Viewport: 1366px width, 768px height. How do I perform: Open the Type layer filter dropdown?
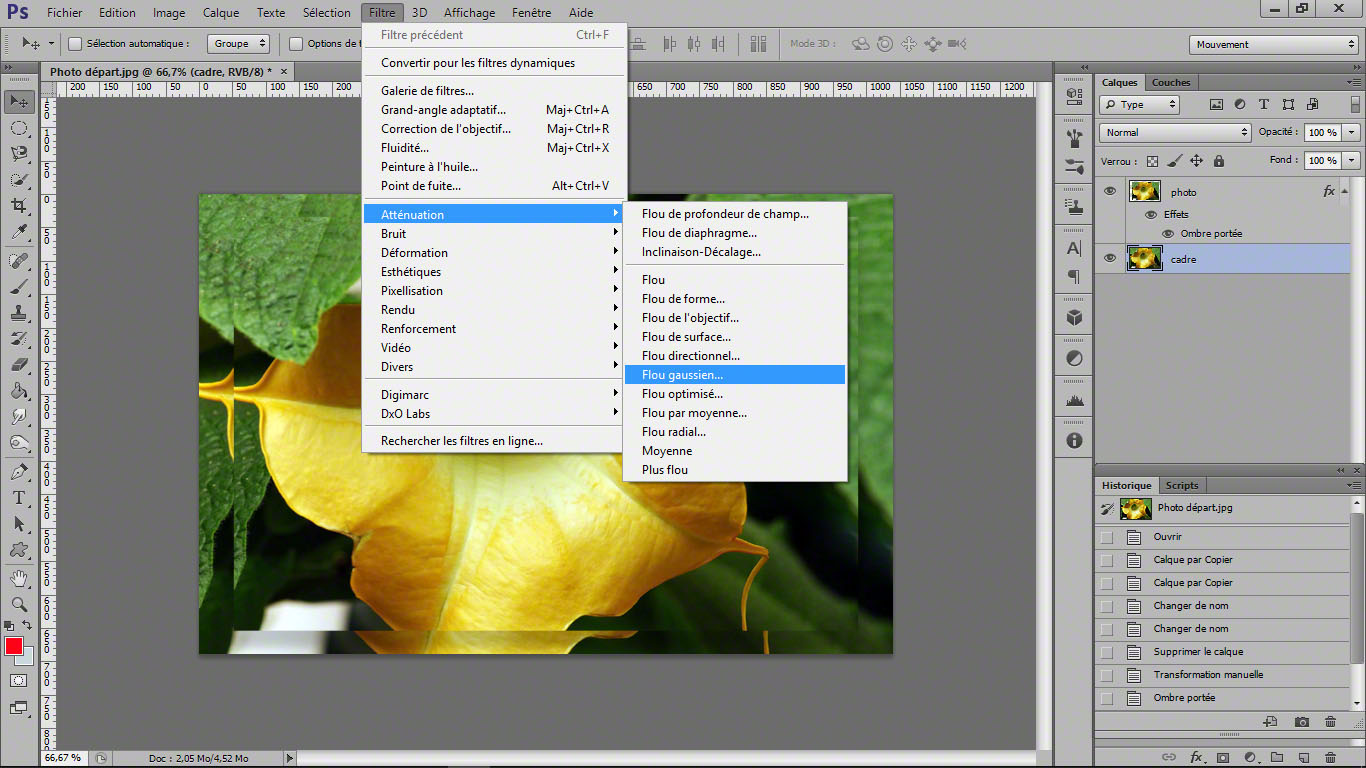pos(1139,104)
